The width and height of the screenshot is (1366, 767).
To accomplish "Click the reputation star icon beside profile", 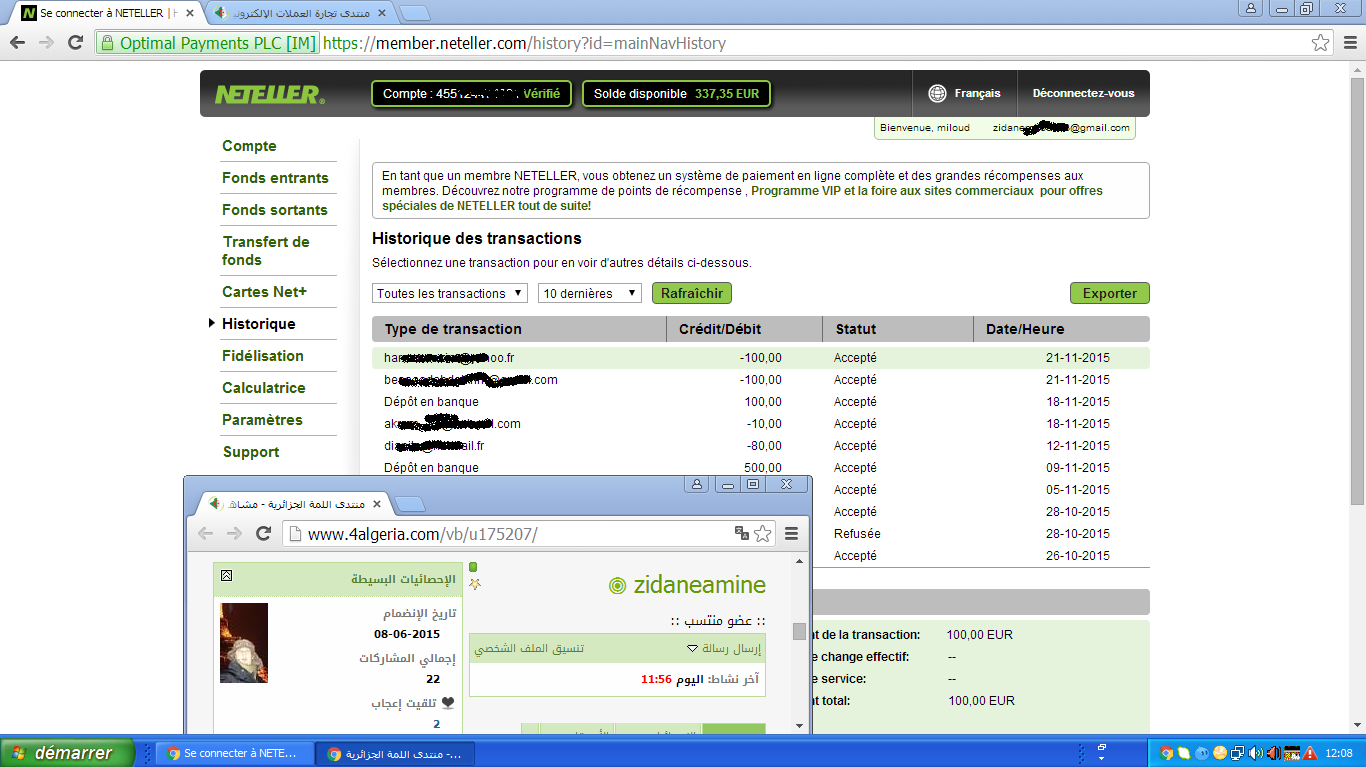I will click(475, 584).
